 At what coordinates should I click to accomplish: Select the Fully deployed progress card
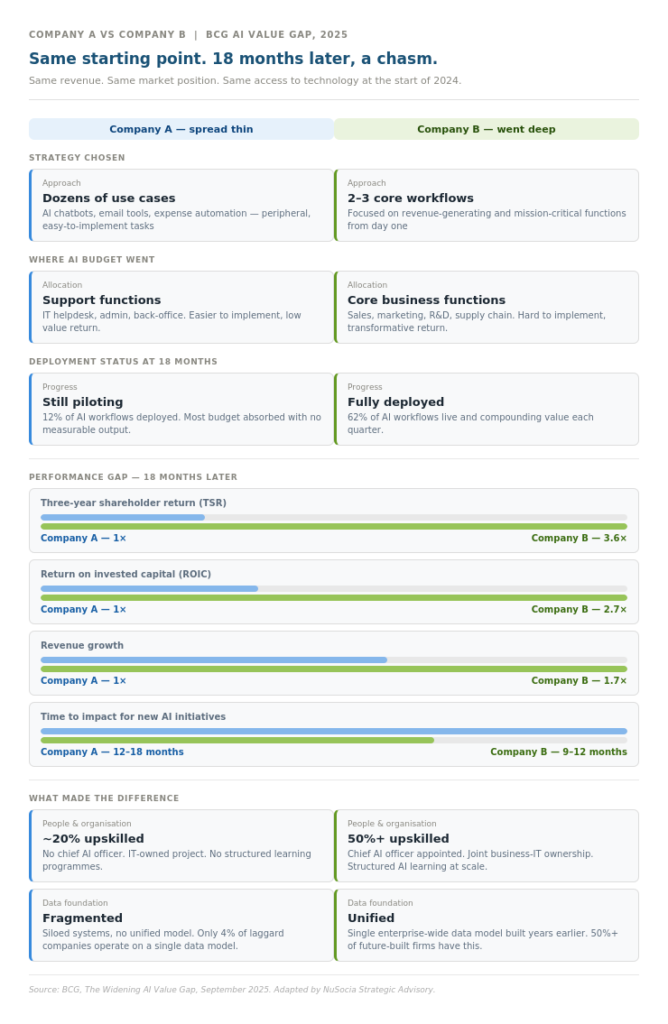486,409
